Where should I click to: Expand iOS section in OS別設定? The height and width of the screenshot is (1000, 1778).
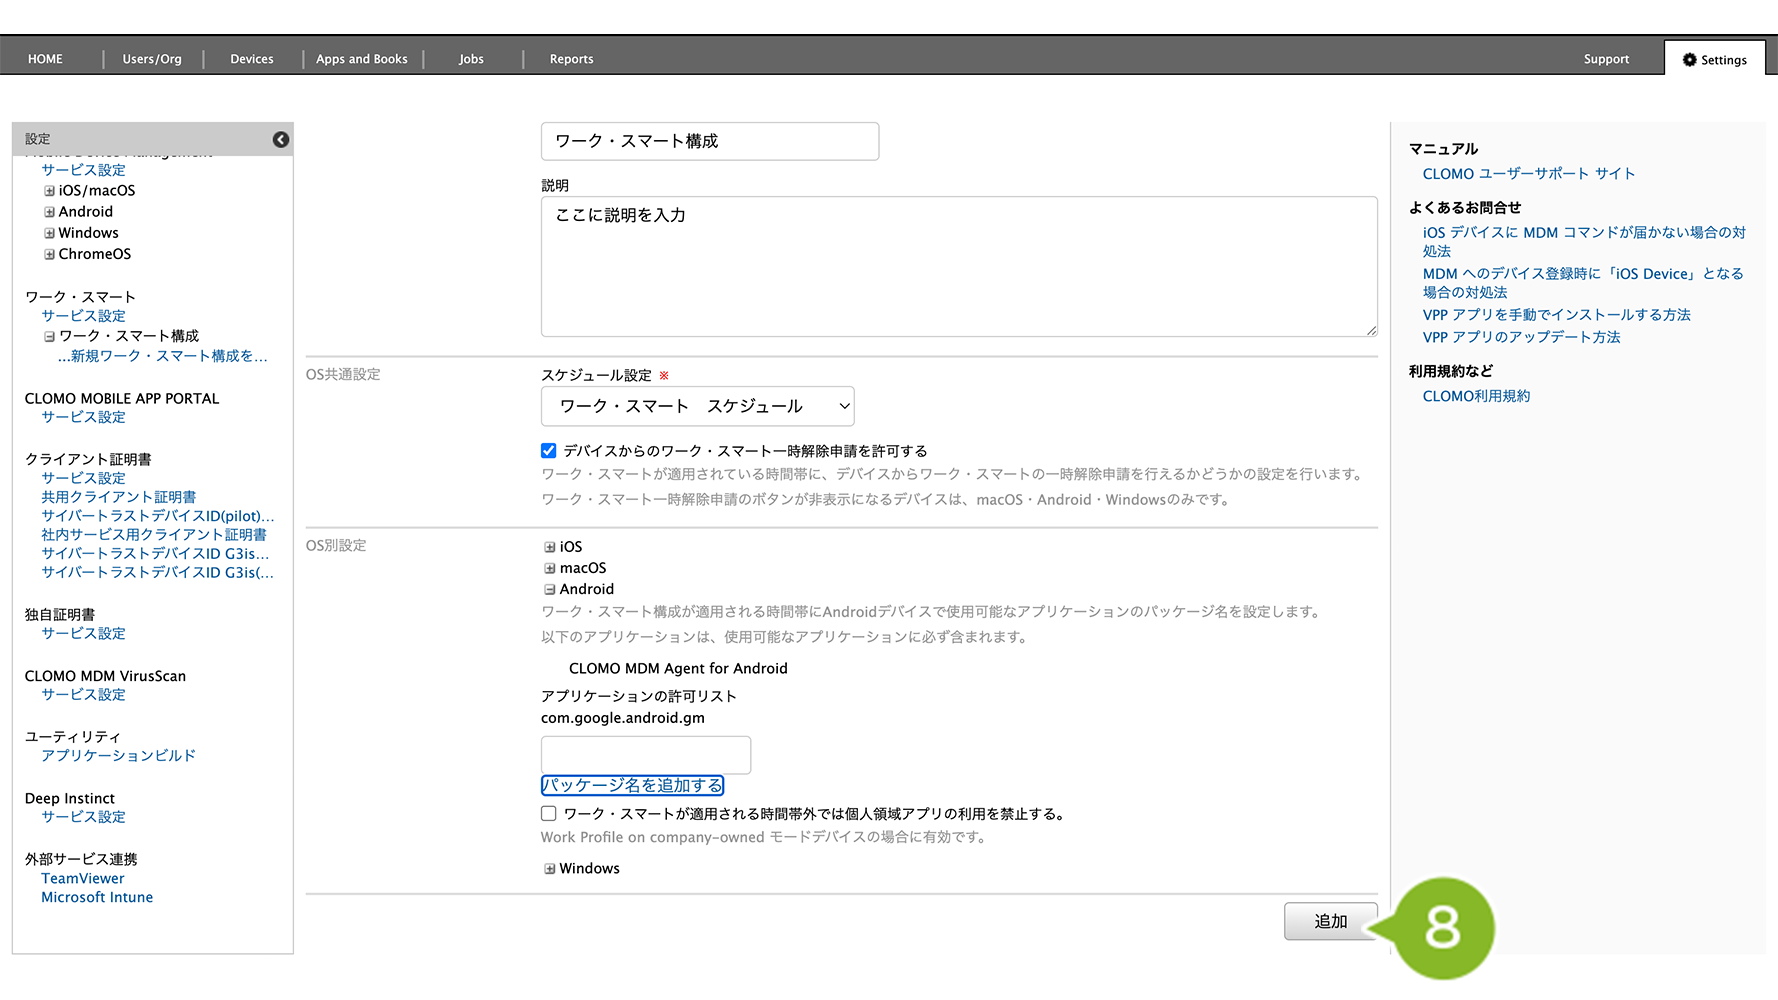click(550, 547)
